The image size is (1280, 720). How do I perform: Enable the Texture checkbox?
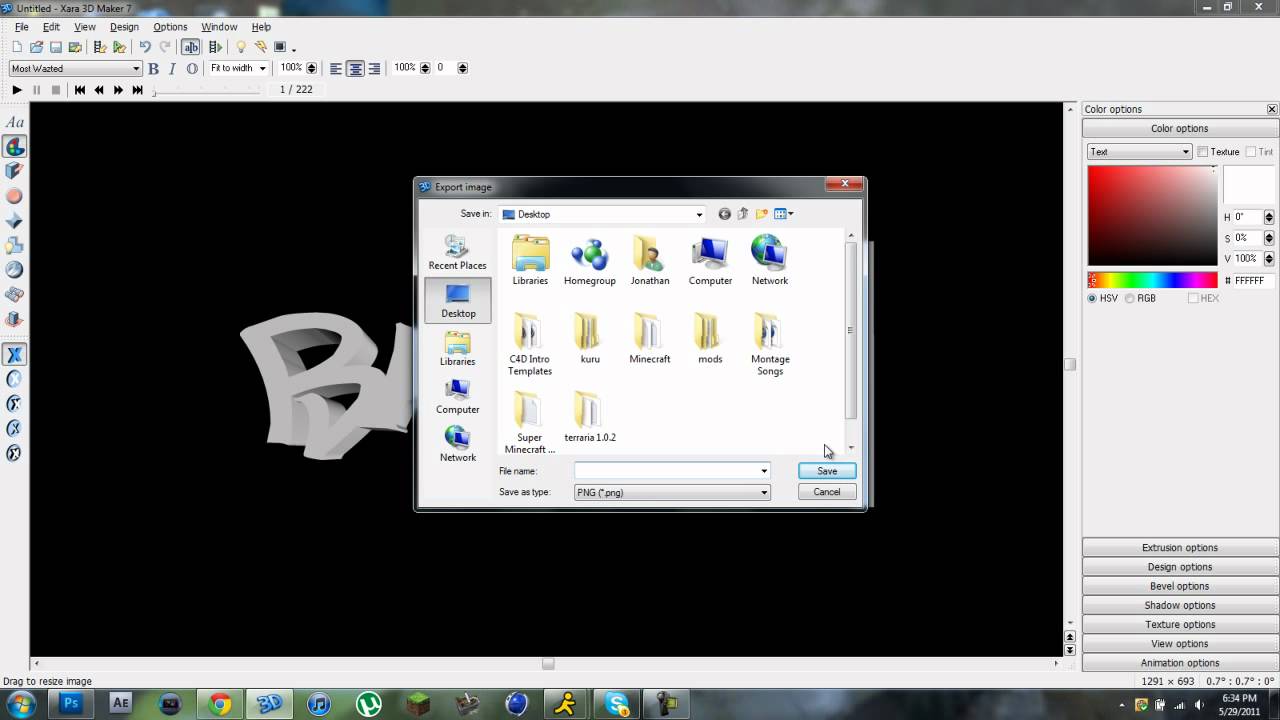[x=1203, y=152]
